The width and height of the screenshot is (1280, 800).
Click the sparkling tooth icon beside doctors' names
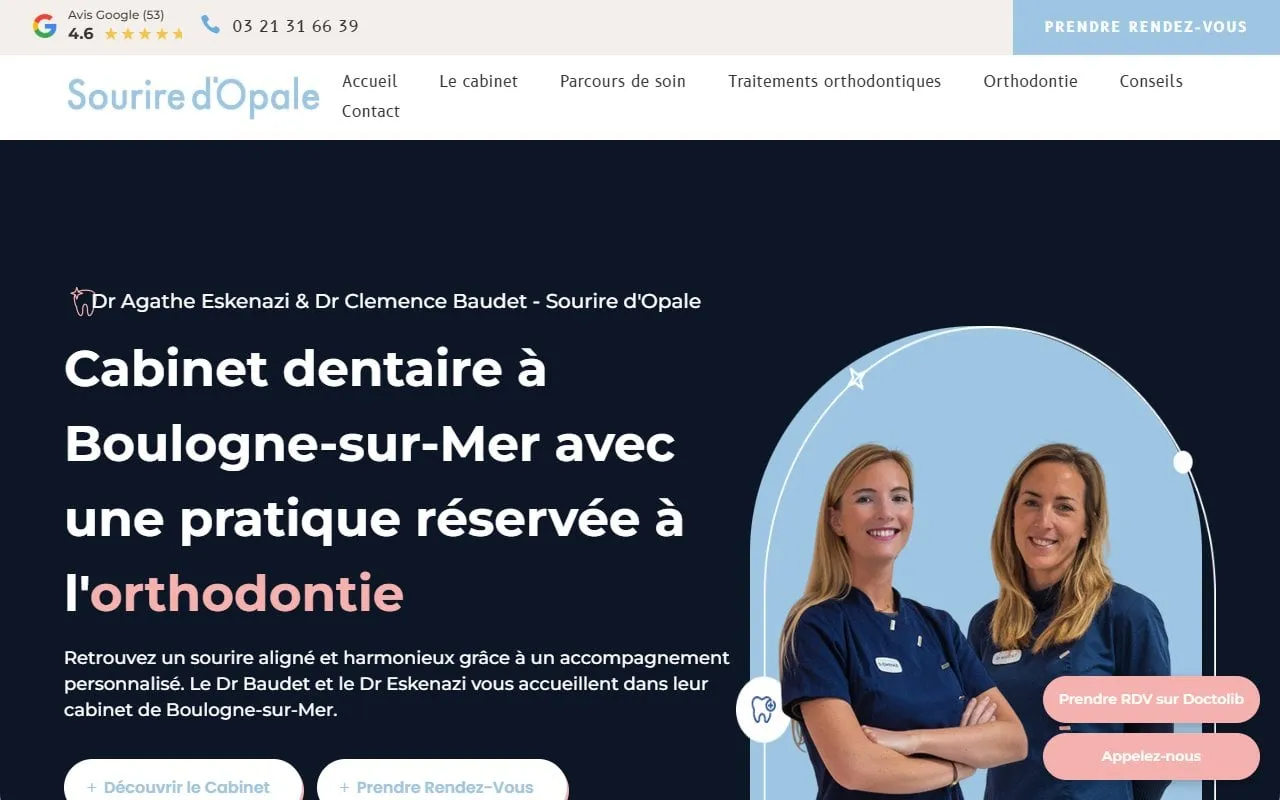tap(81, 301)
